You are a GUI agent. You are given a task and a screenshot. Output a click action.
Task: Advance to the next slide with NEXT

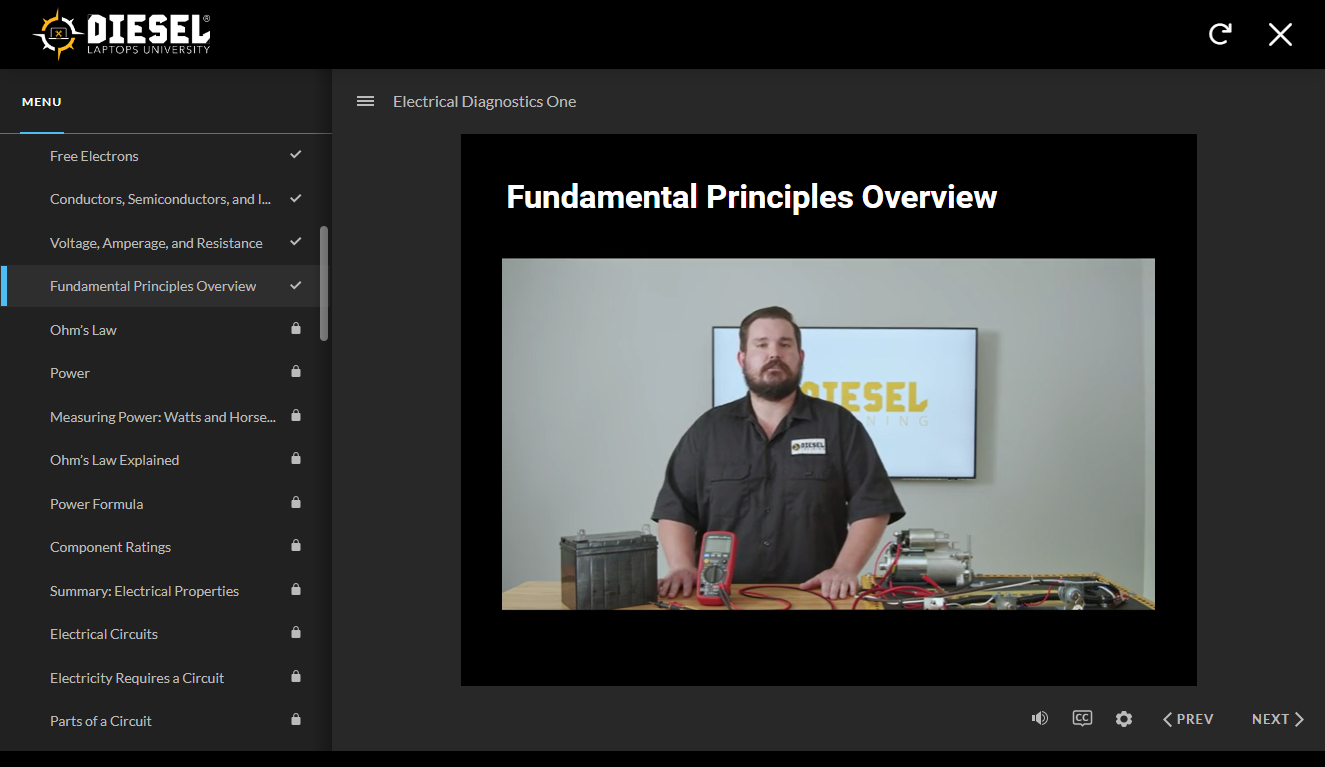pyautogui.click(x=1278, y=719)
